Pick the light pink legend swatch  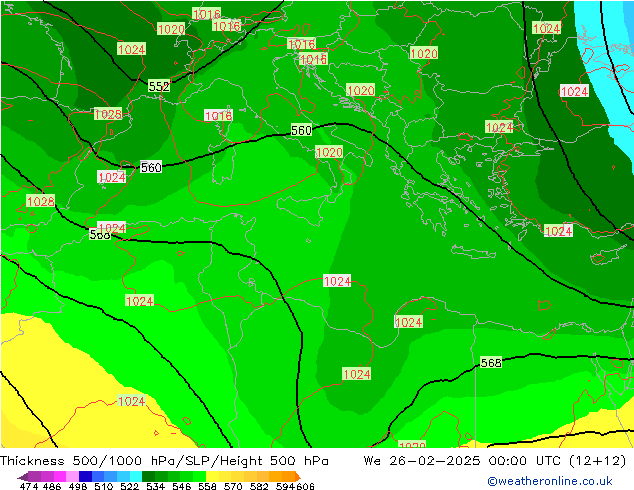(73, 476)
